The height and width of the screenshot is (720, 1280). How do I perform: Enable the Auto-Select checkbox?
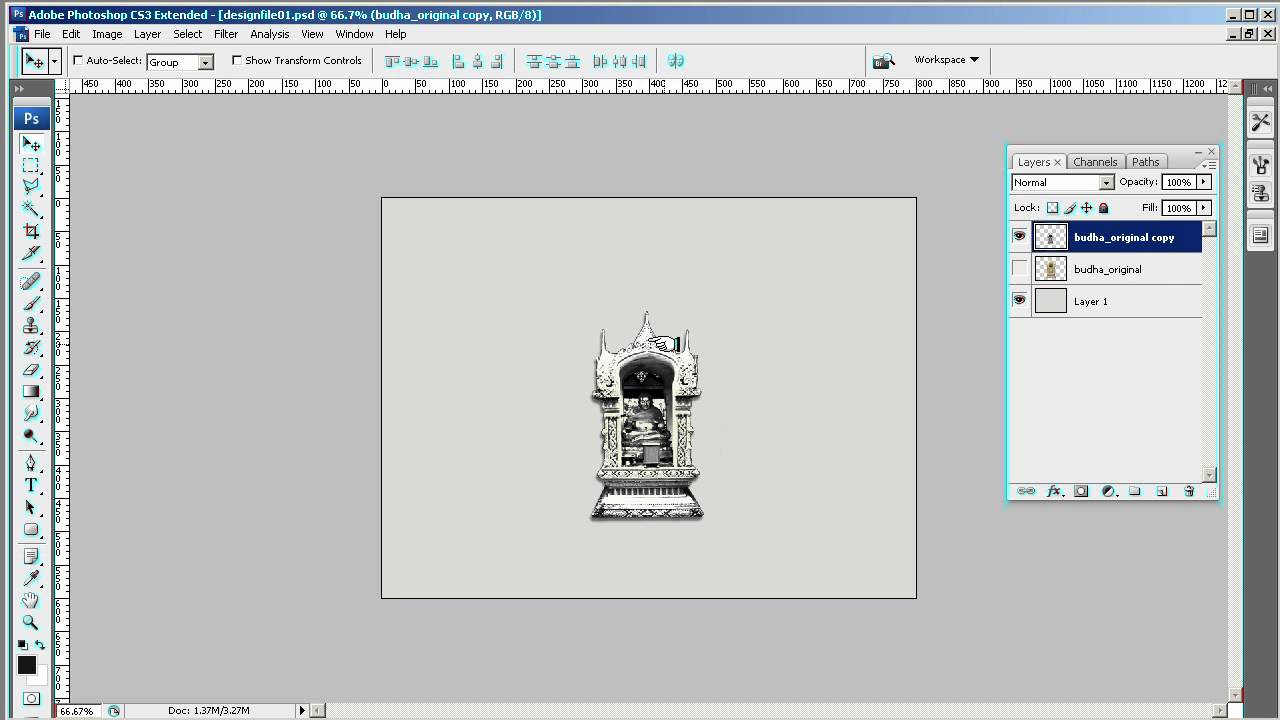78,60
